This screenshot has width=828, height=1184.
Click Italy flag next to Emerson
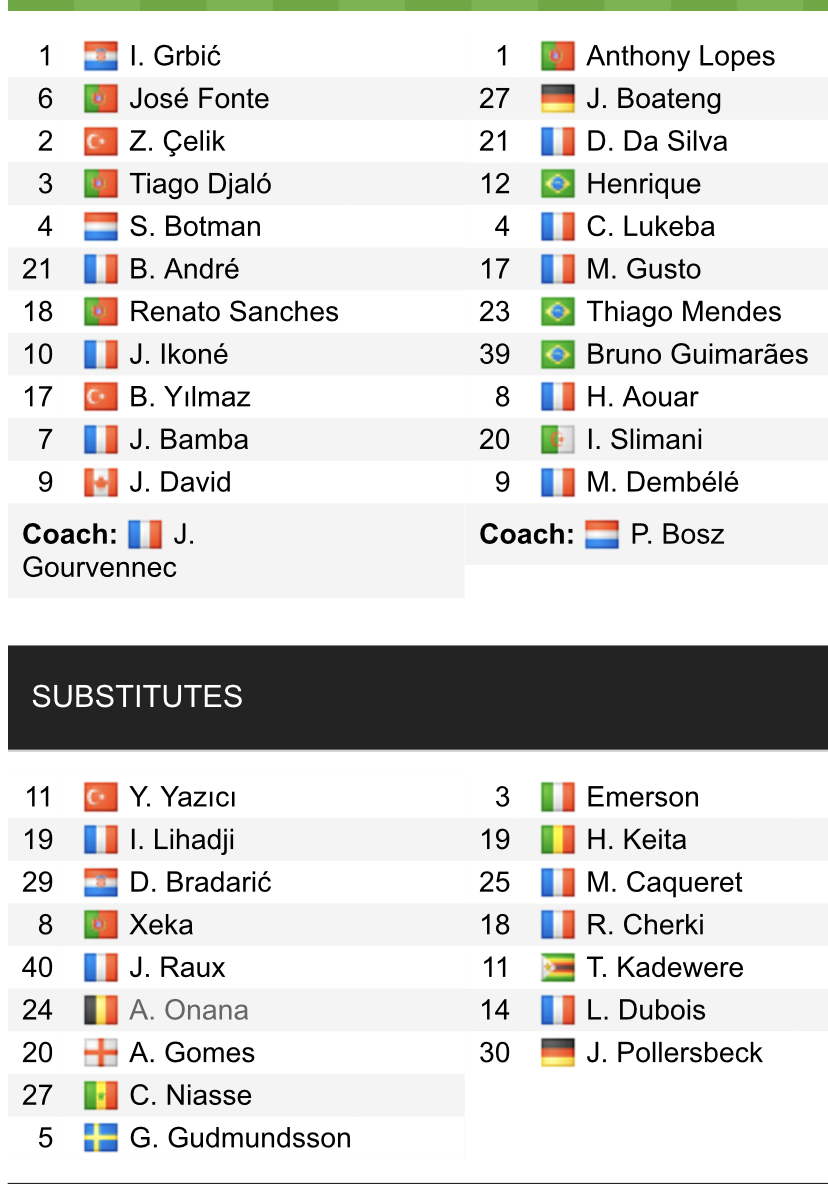click(557, 797)
